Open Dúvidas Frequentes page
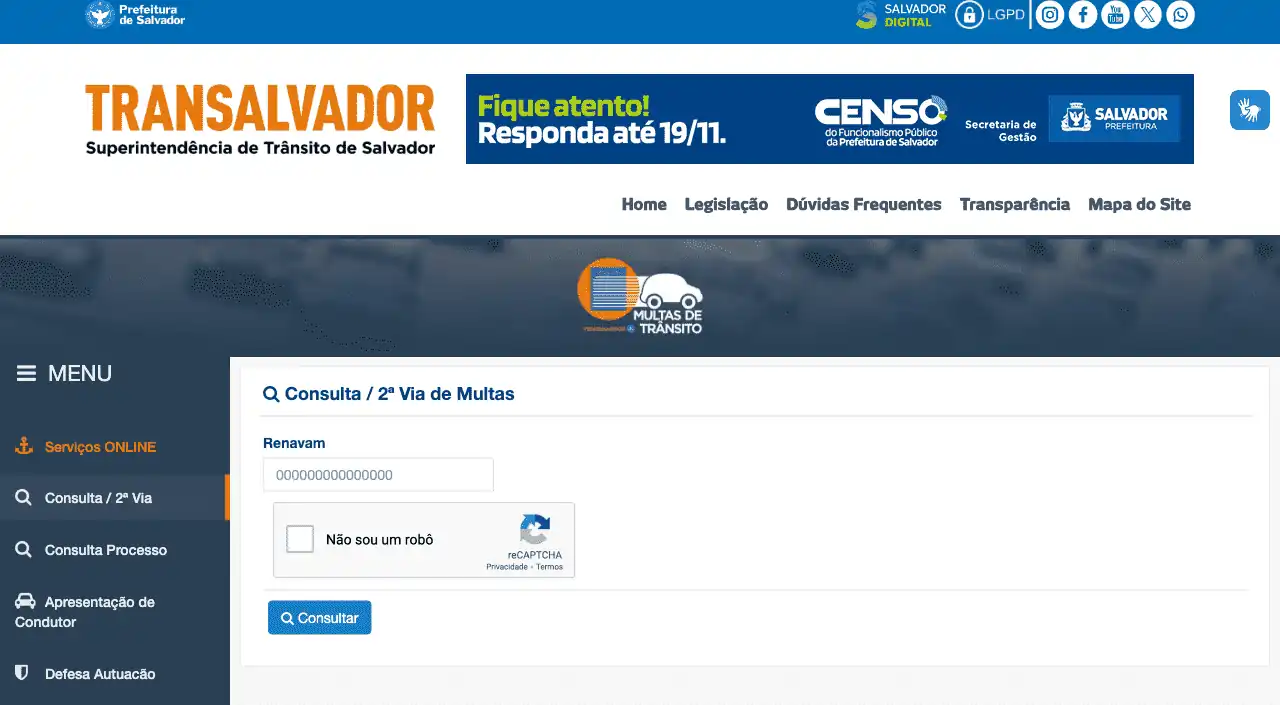 click(863, 204)
